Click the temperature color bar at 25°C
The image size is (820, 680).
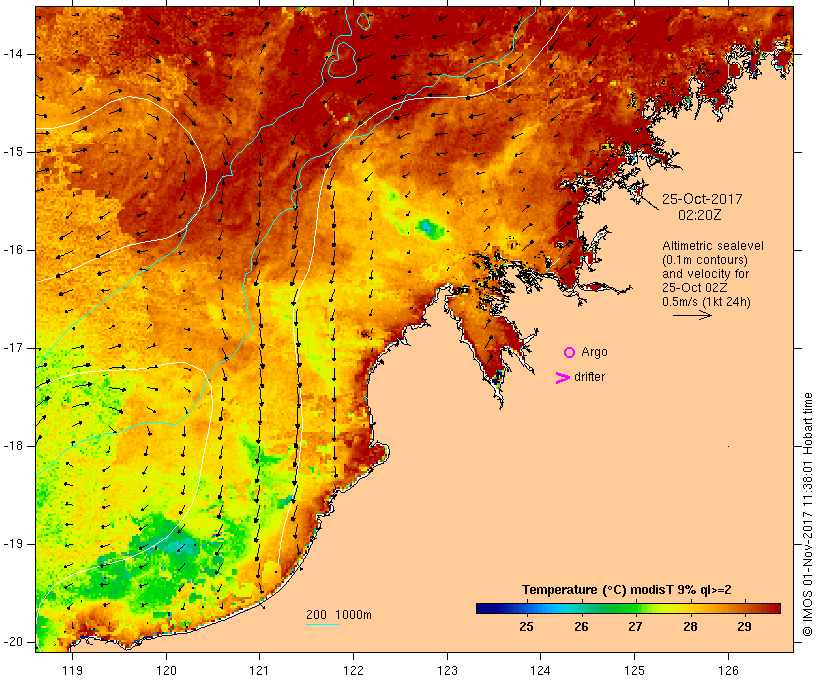coord(526,608)
